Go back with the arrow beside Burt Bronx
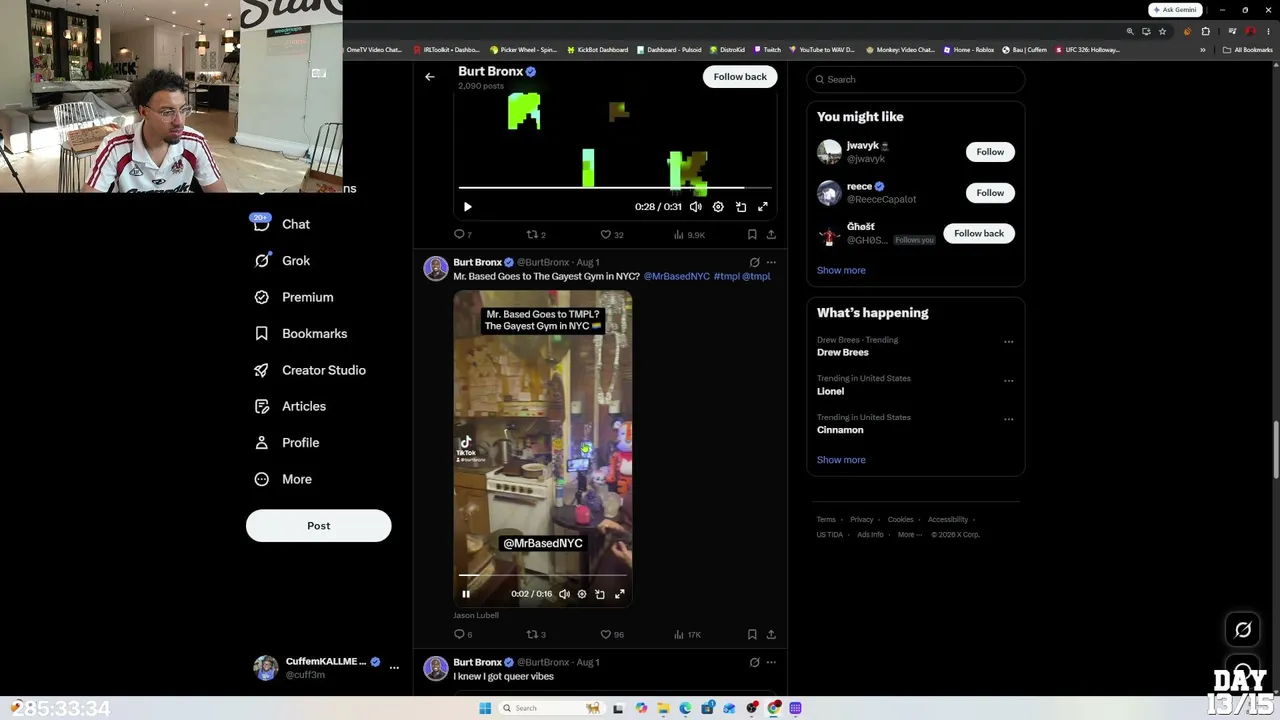Viewport: 1280px width, 720px height. pos(430,77)
